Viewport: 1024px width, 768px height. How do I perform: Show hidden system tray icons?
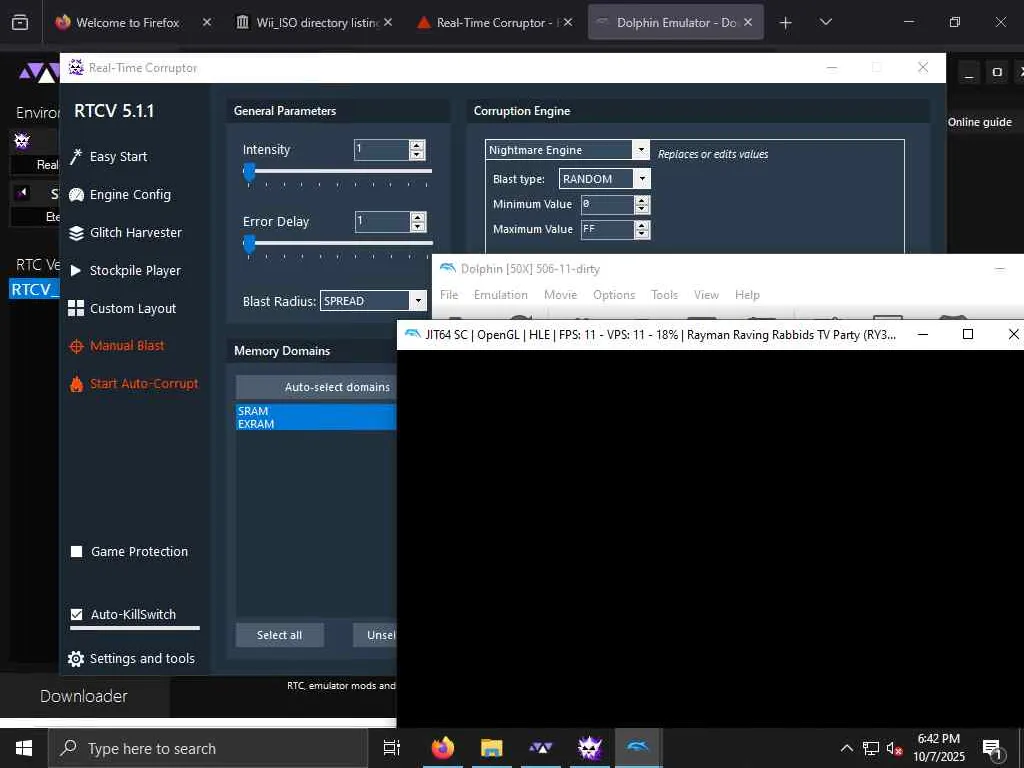click(x=846, y=748)
